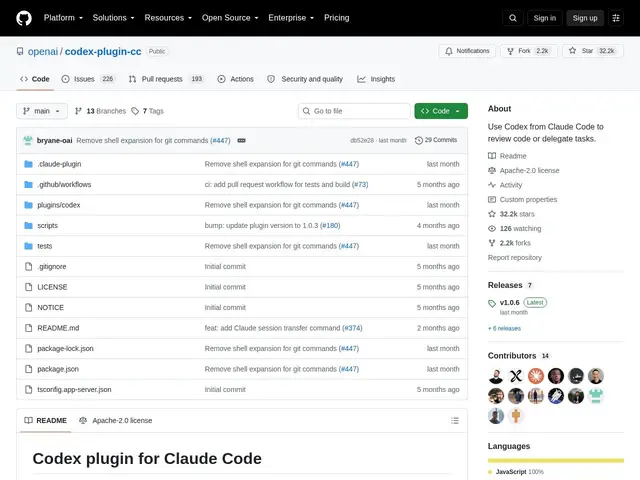The height and width of the screenshot is (480, 640).
Task: Expand the Open Source menu
Action: click(x=230, y=18)
